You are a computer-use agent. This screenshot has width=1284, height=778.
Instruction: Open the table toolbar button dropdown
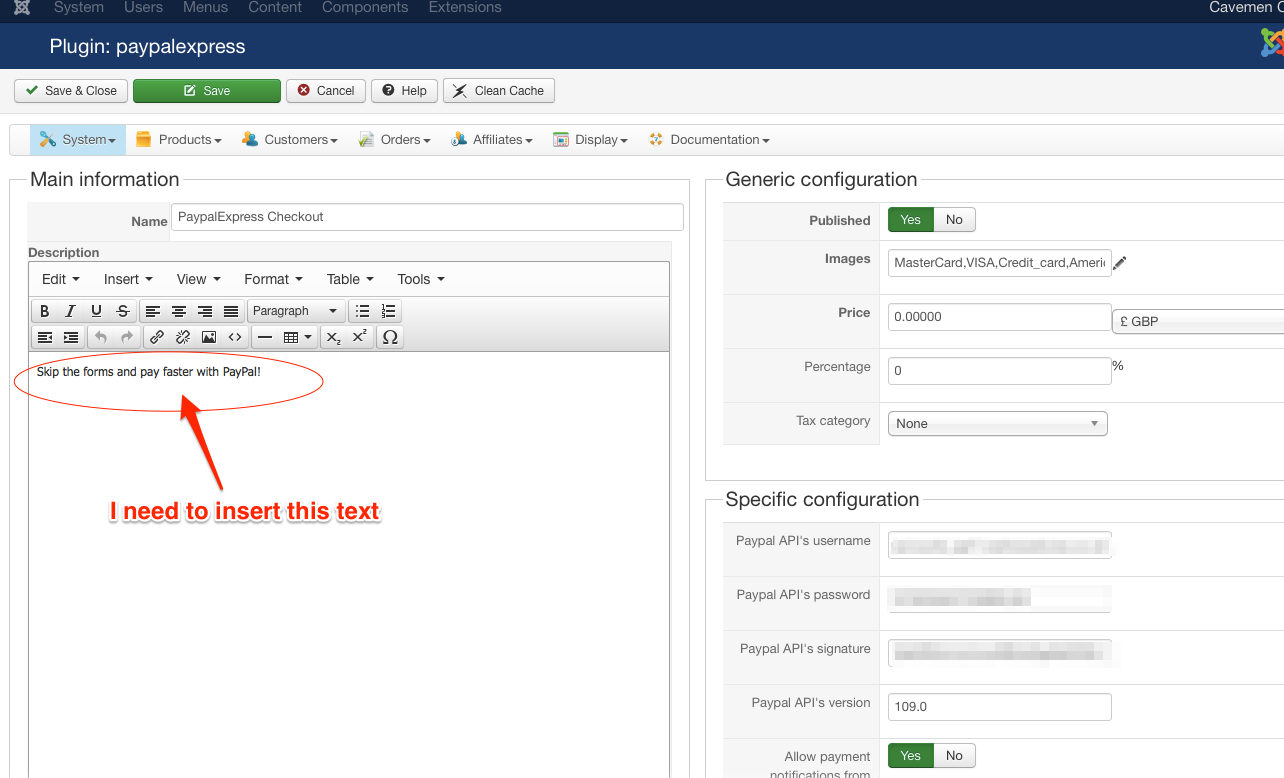[x=299, y=337]
